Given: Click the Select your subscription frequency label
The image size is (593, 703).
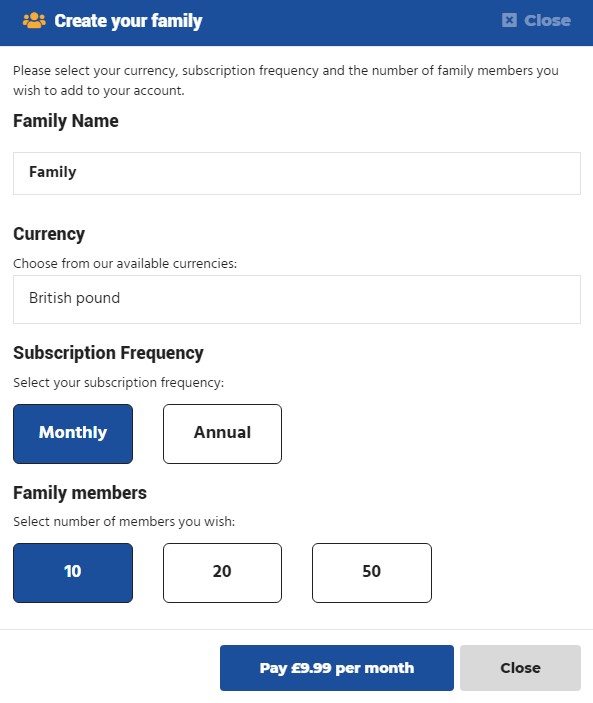Looking at the screenshot, I should tap(118, 382).
